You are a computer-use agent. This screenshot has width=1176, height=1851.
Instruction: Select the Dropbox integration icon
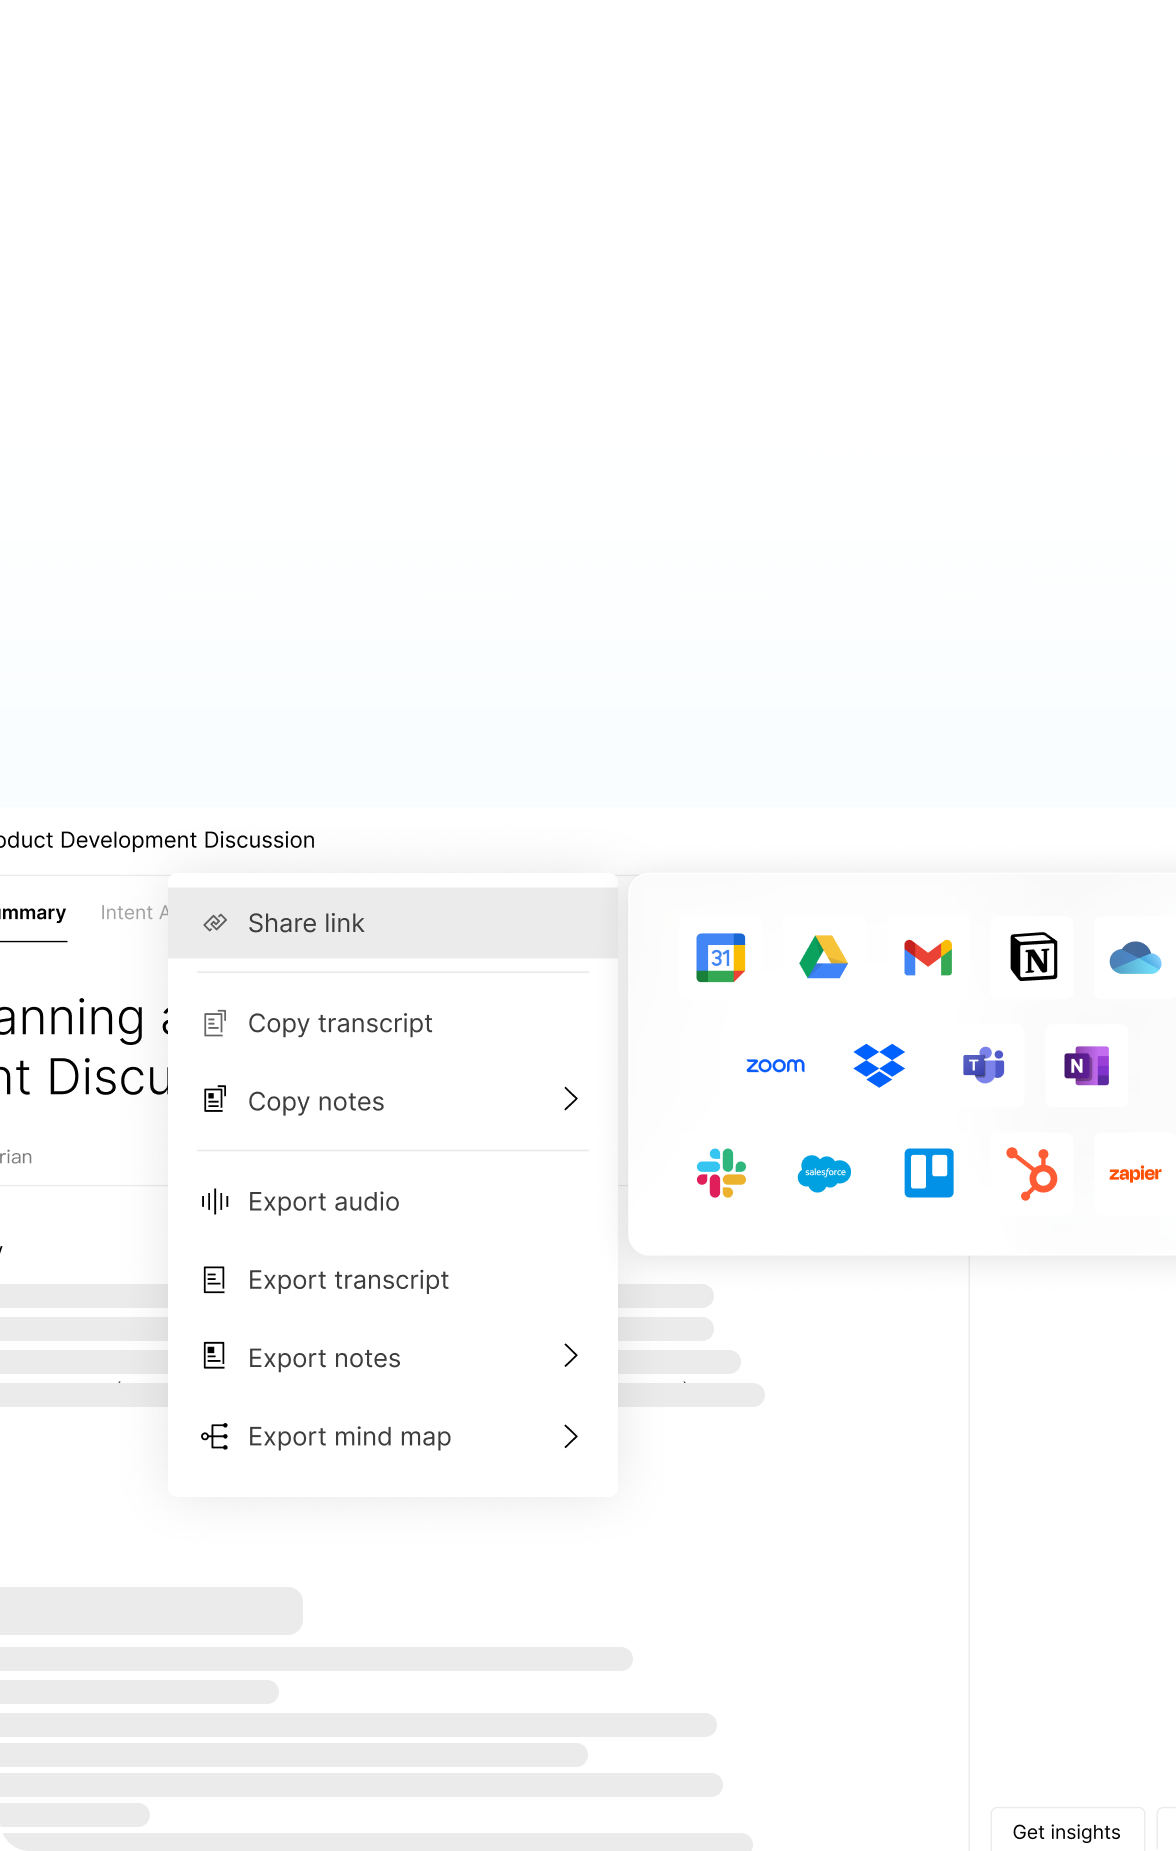click(x=879, y=1066)
